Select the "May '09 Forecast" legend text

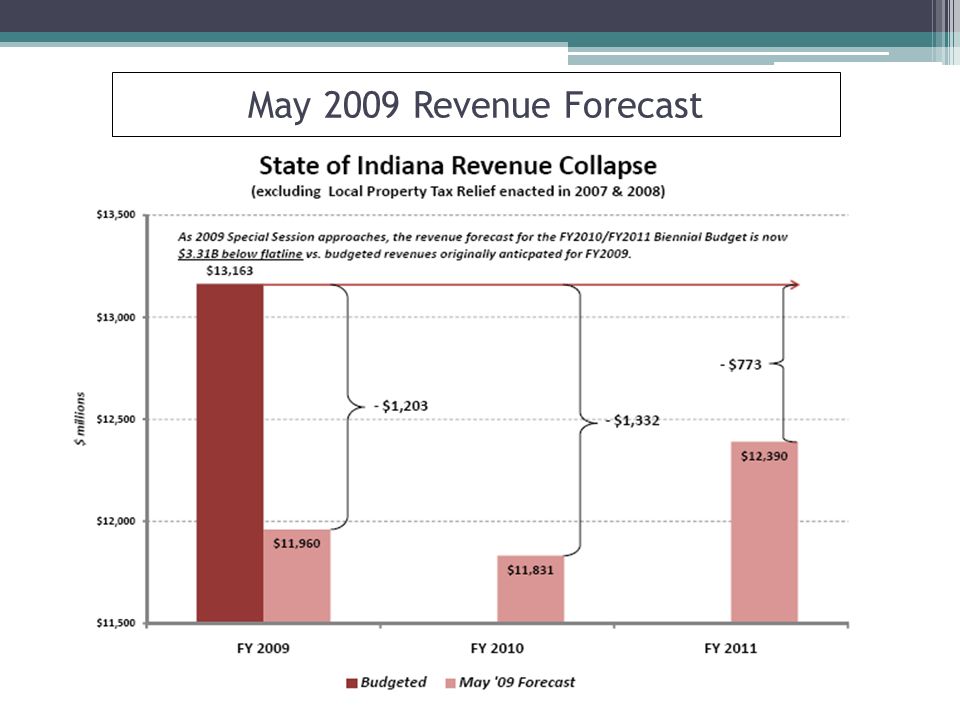(517, 682)
